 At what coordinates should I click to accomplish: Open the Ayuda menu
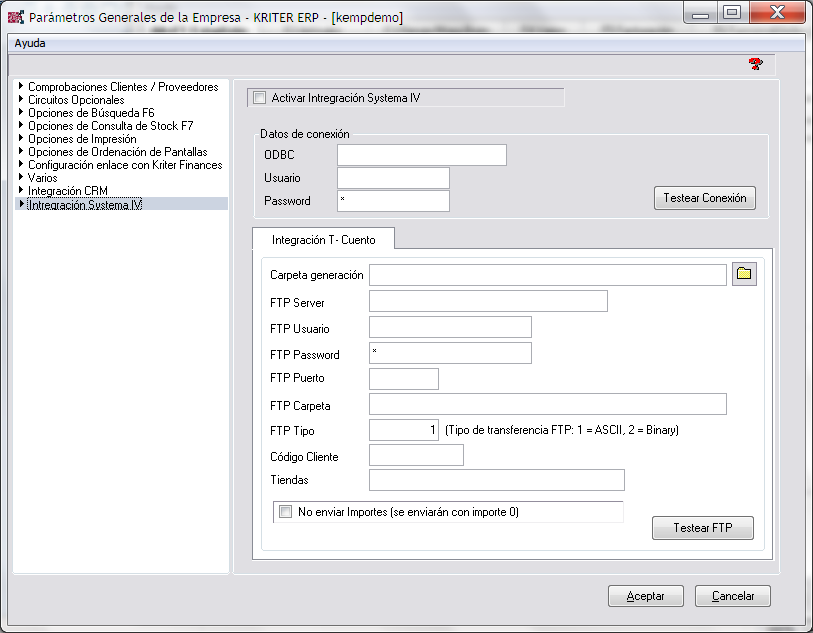click(x=30, y=43)
